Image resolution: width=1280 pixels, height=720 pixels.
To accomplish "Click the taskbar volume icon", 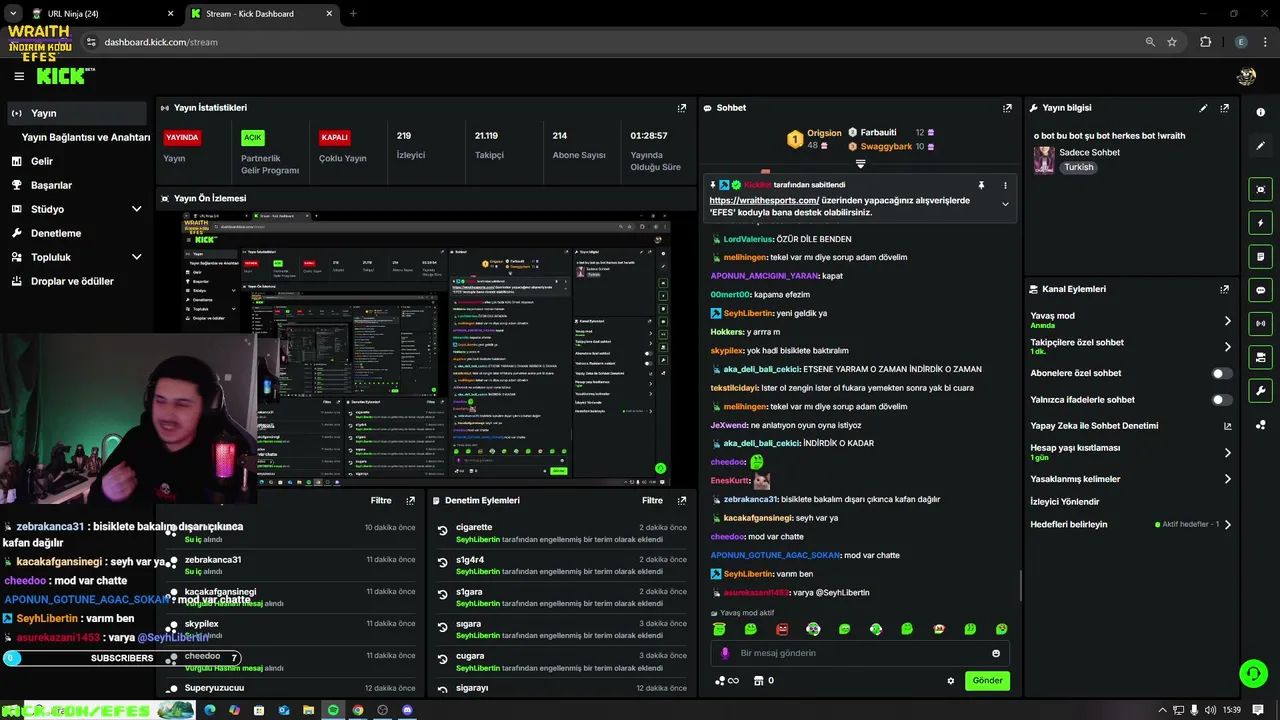I will (x=1209, y=710).
